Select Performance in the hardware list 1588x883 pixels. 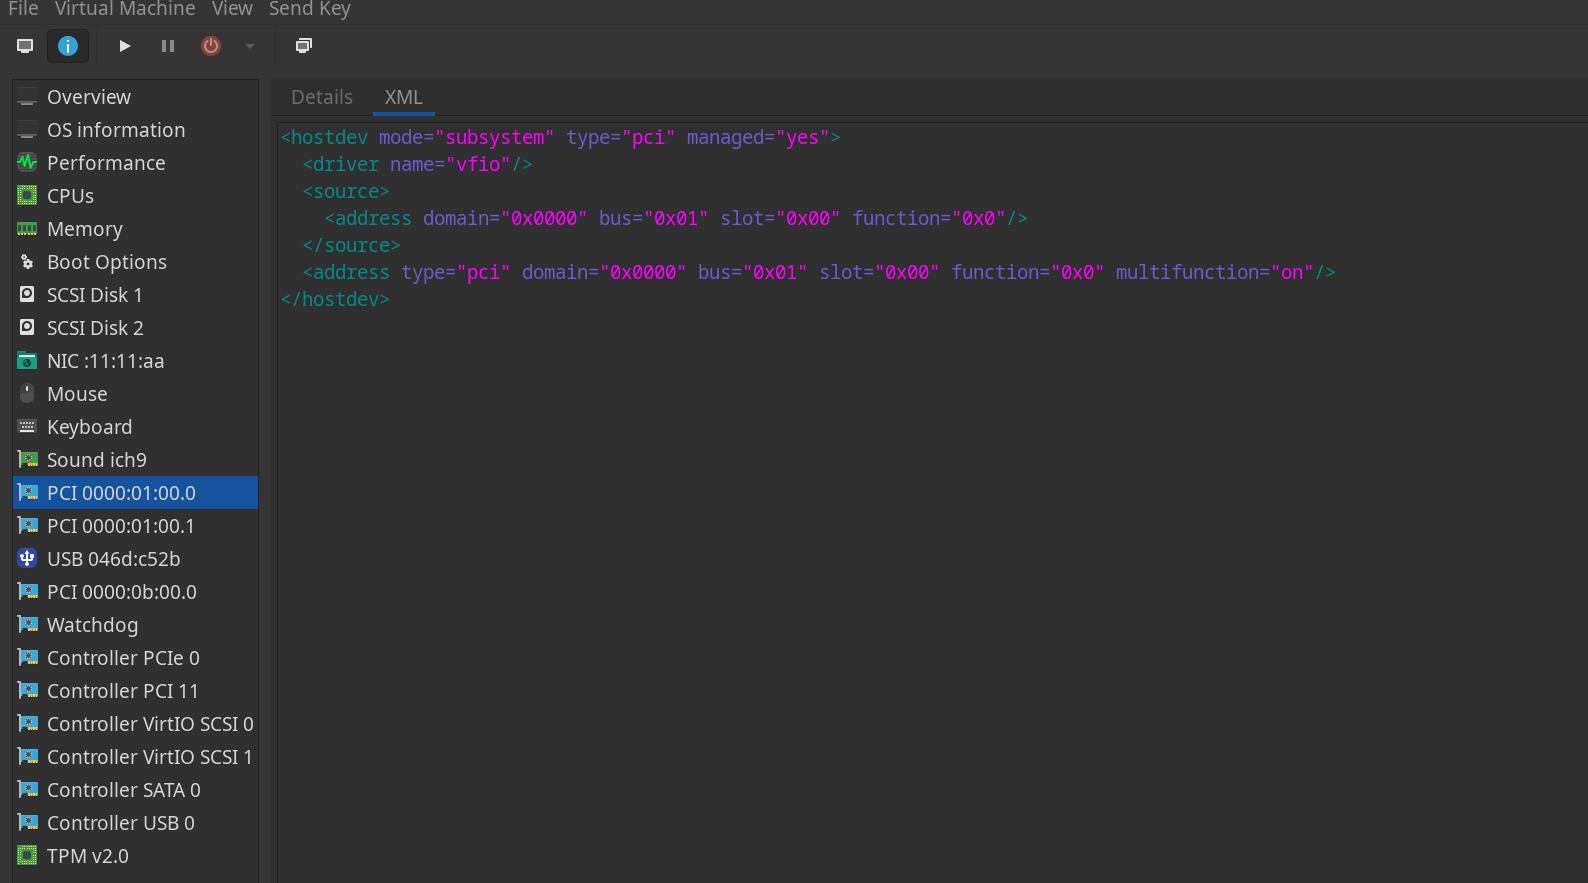pos(106,163)
